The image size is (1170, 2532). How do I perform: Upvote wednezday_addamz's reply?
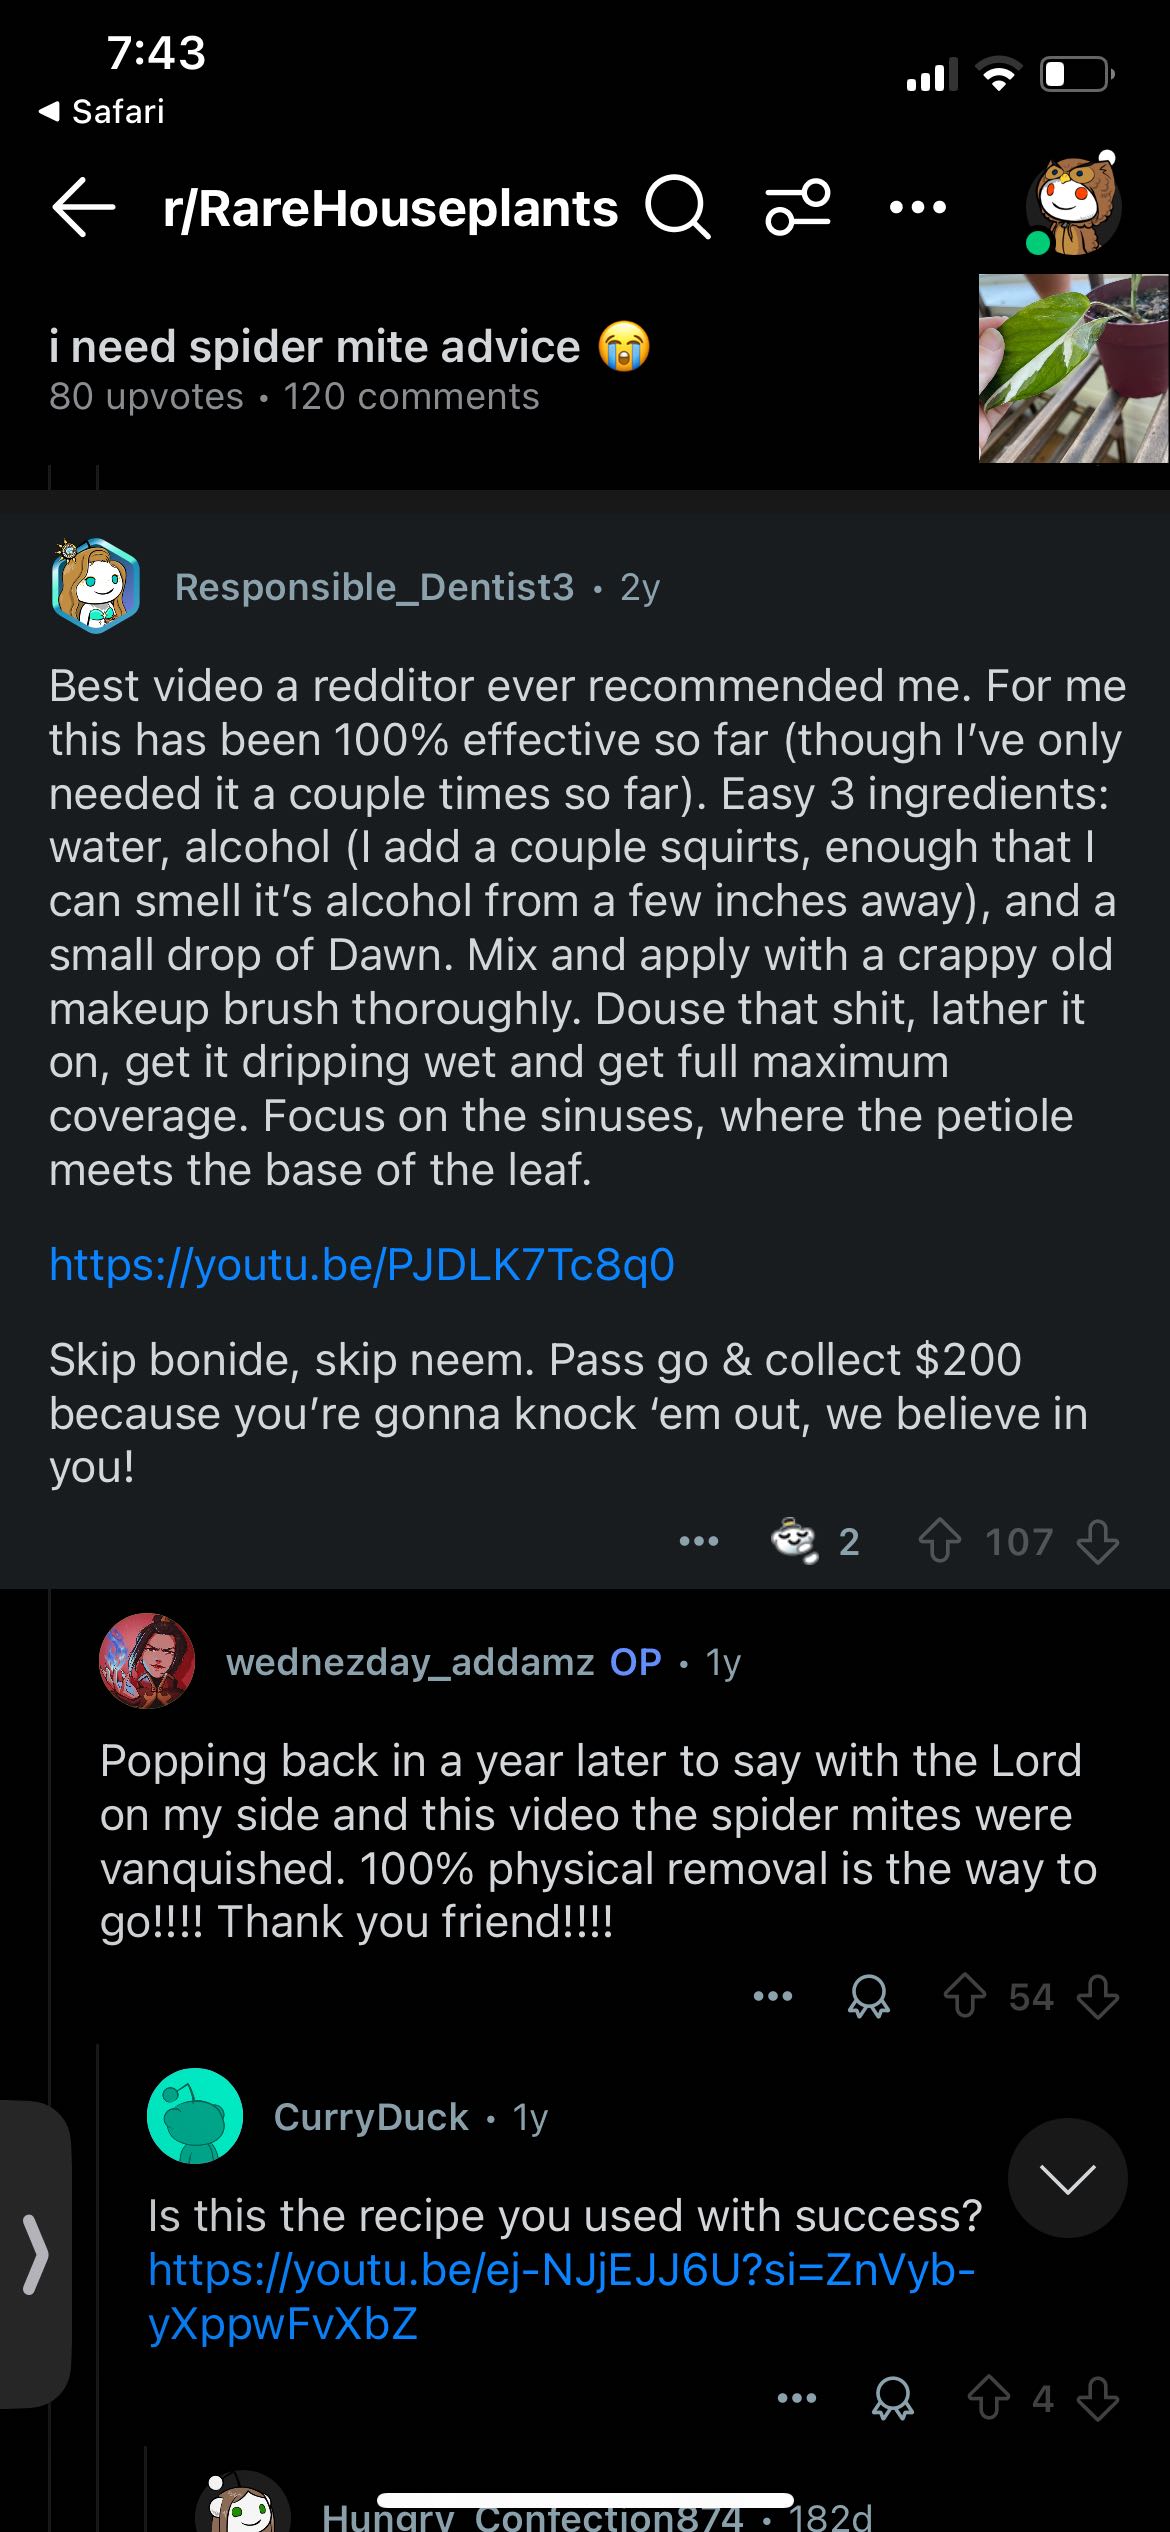coord(965,1997)
